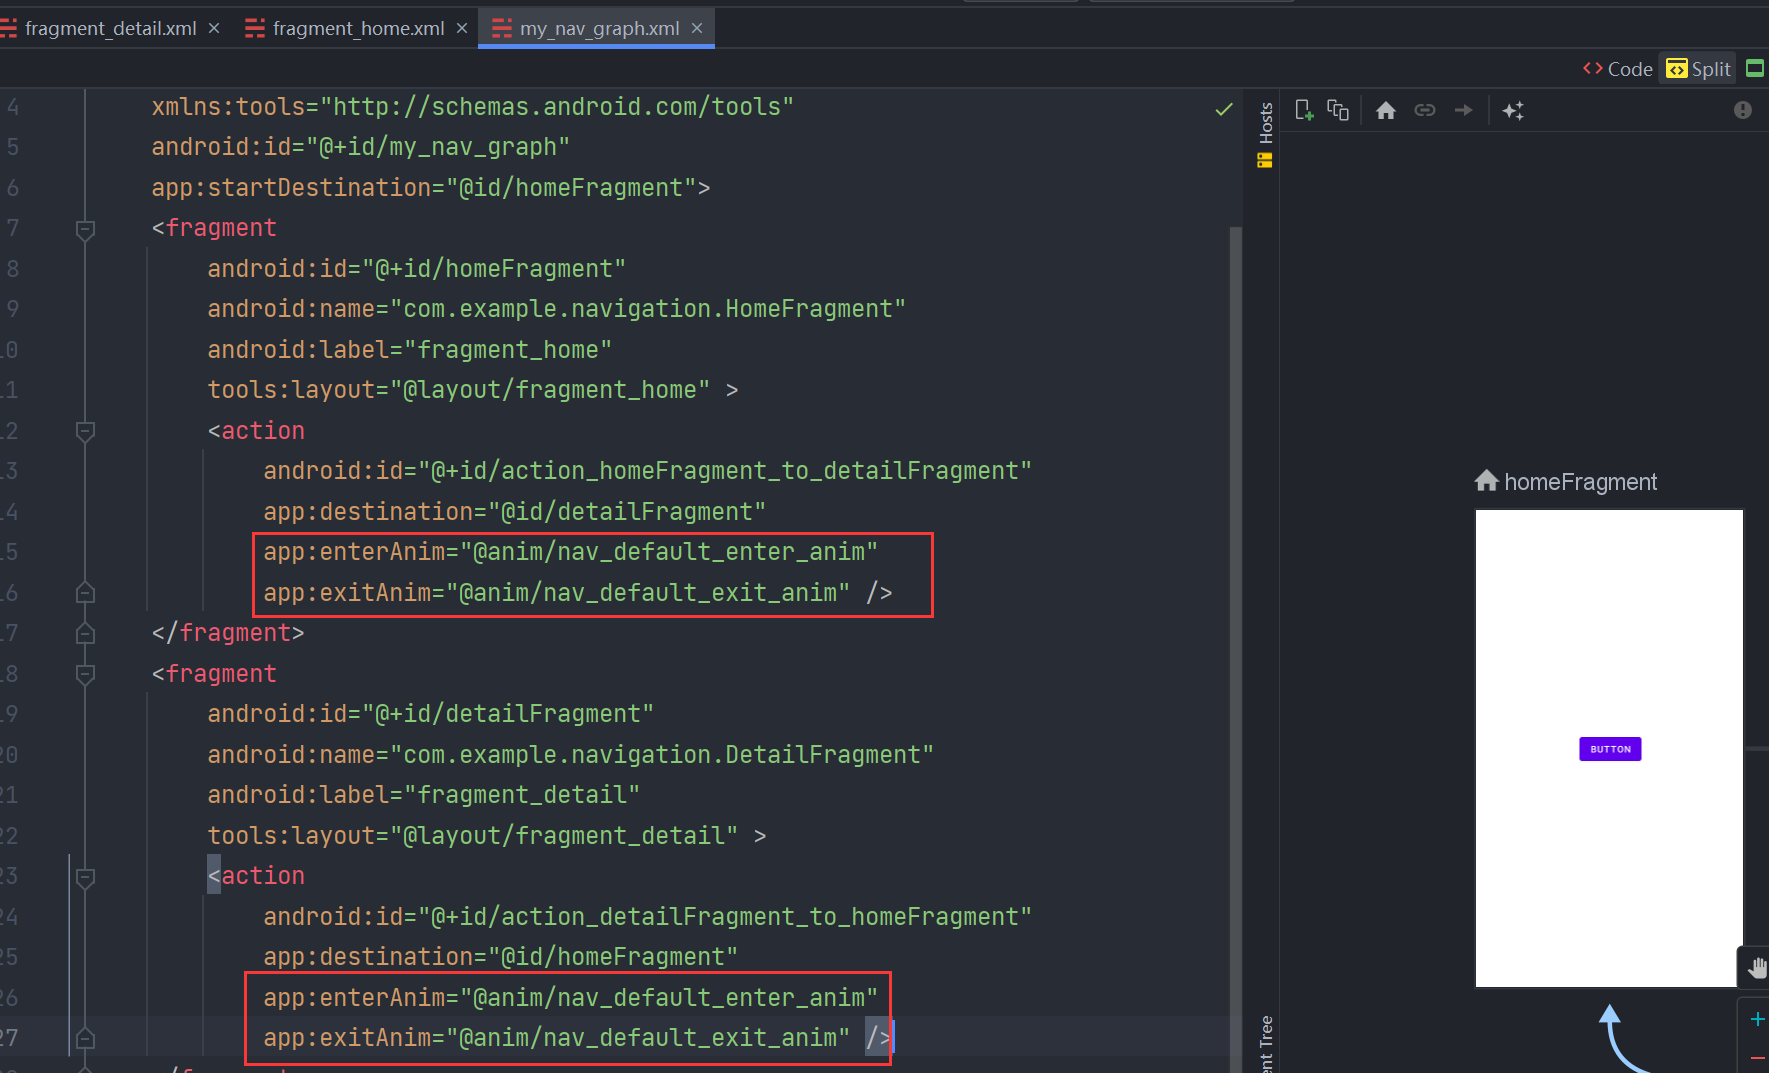Click the fold end marker on line 27

point(85,1038)
